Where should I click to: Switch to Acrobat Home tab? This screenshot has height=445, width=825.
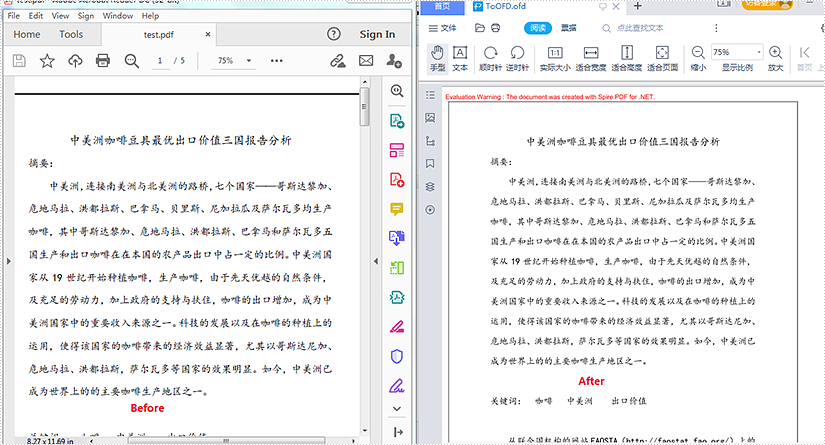point(27,34)
